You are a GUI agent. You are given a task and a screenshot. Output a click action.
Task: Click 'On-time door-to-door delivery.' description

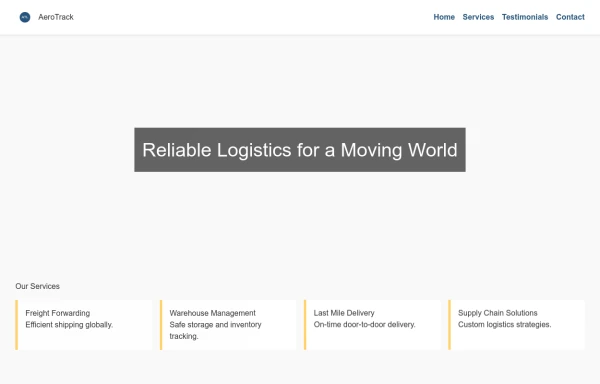click(x=364, y=325)
